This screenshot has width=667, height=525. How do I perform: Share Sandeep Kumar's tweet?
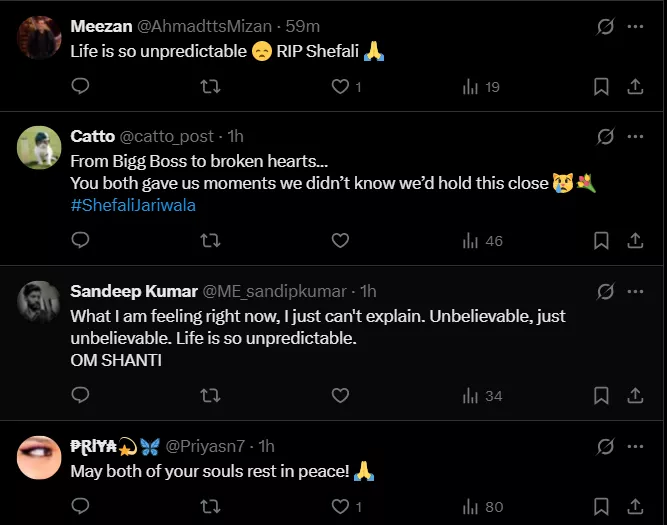(x=634, y=396)
